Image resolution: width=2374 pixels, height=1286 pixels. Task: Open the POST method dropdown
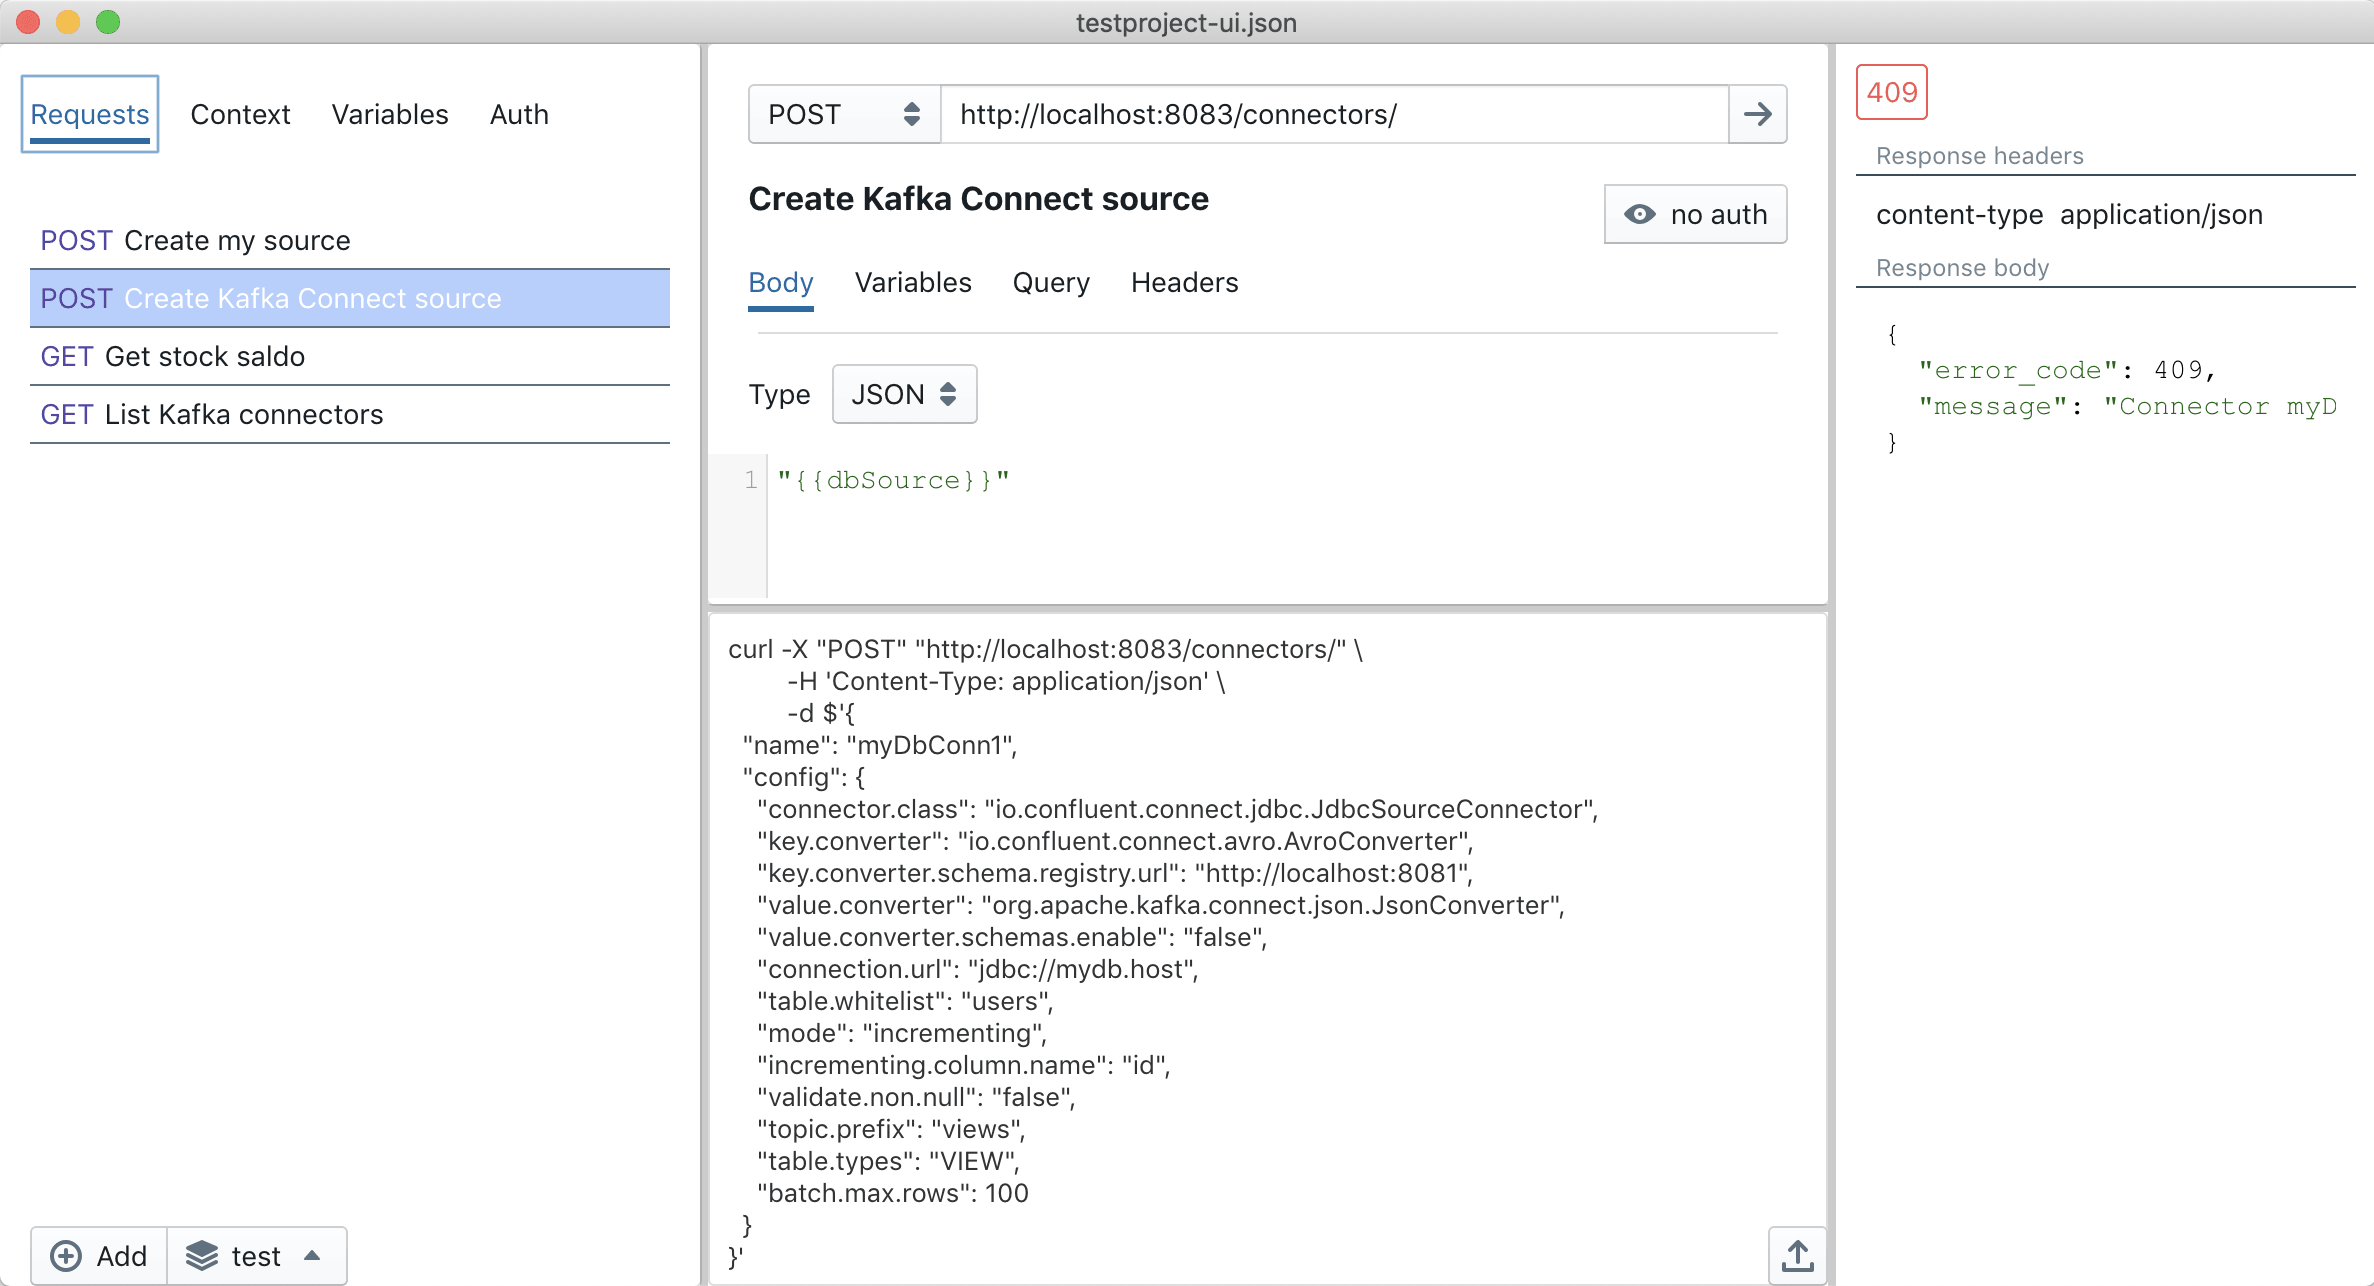tap(844, 114)
